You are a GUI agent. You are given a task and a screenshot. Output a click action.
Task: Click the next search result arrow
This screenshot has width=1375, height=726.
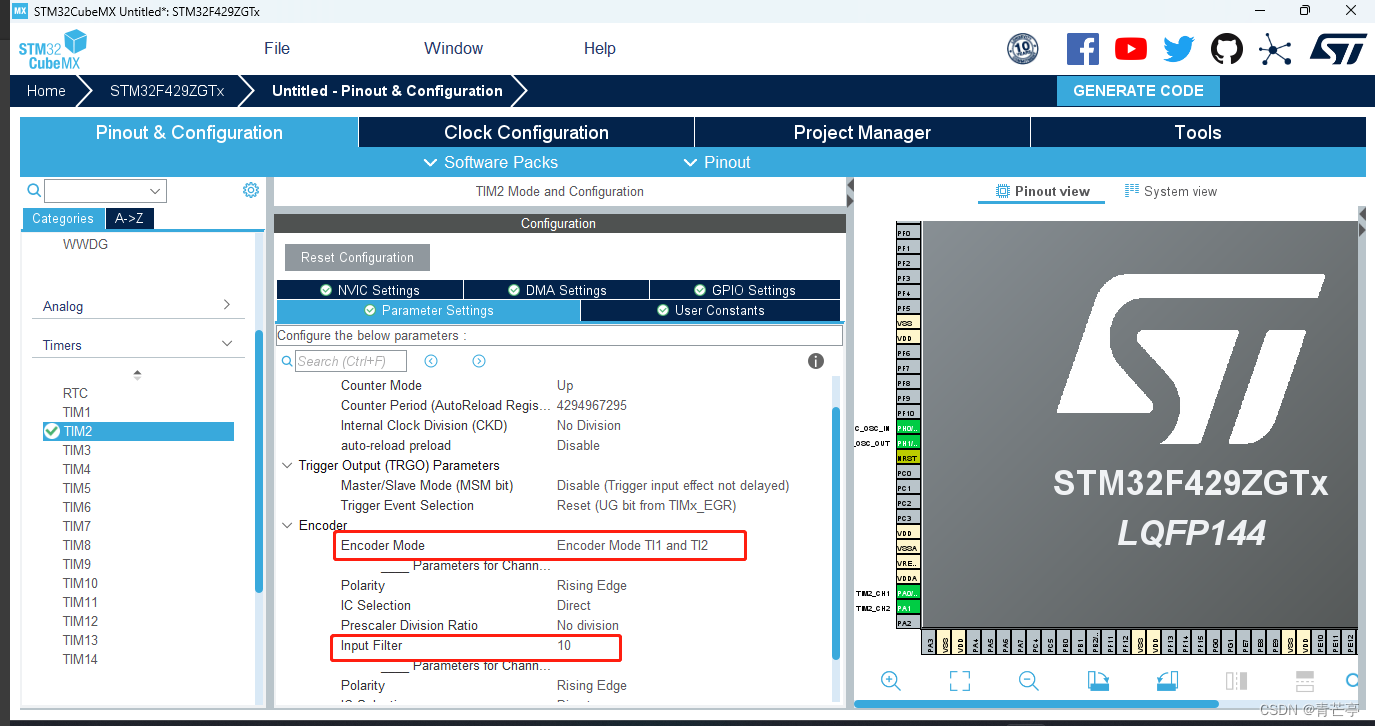[479, 361]
